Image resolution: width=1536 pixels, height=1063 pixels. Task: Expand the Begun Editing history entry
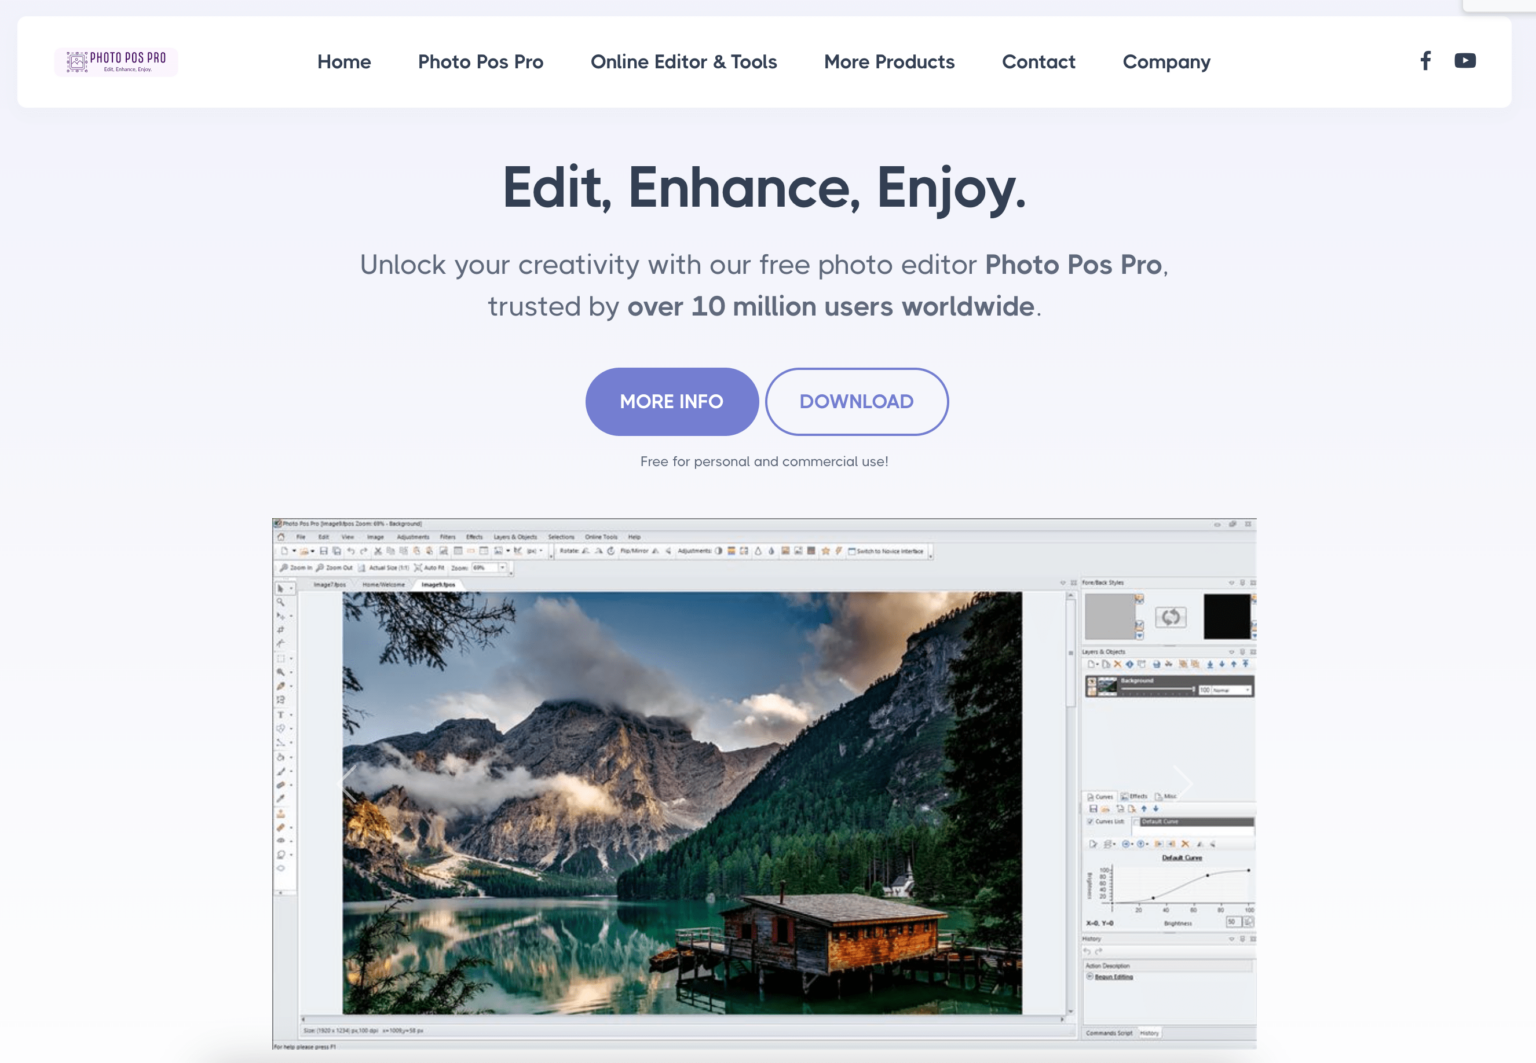coord(1089,976)
